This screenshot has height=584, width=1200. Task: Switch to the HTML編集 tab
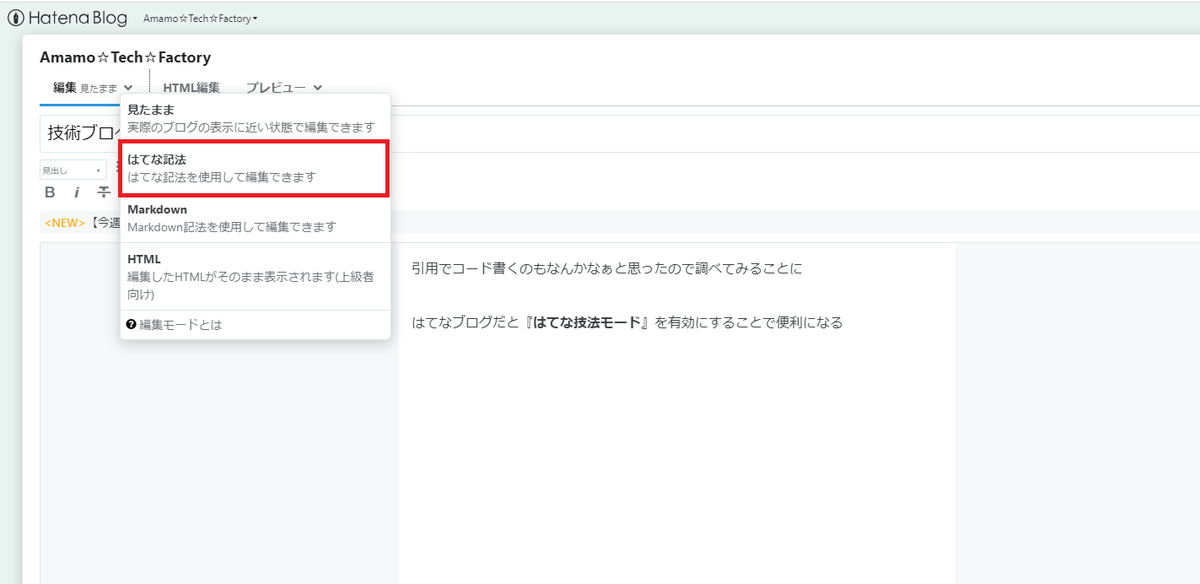(x=191, y=88)
